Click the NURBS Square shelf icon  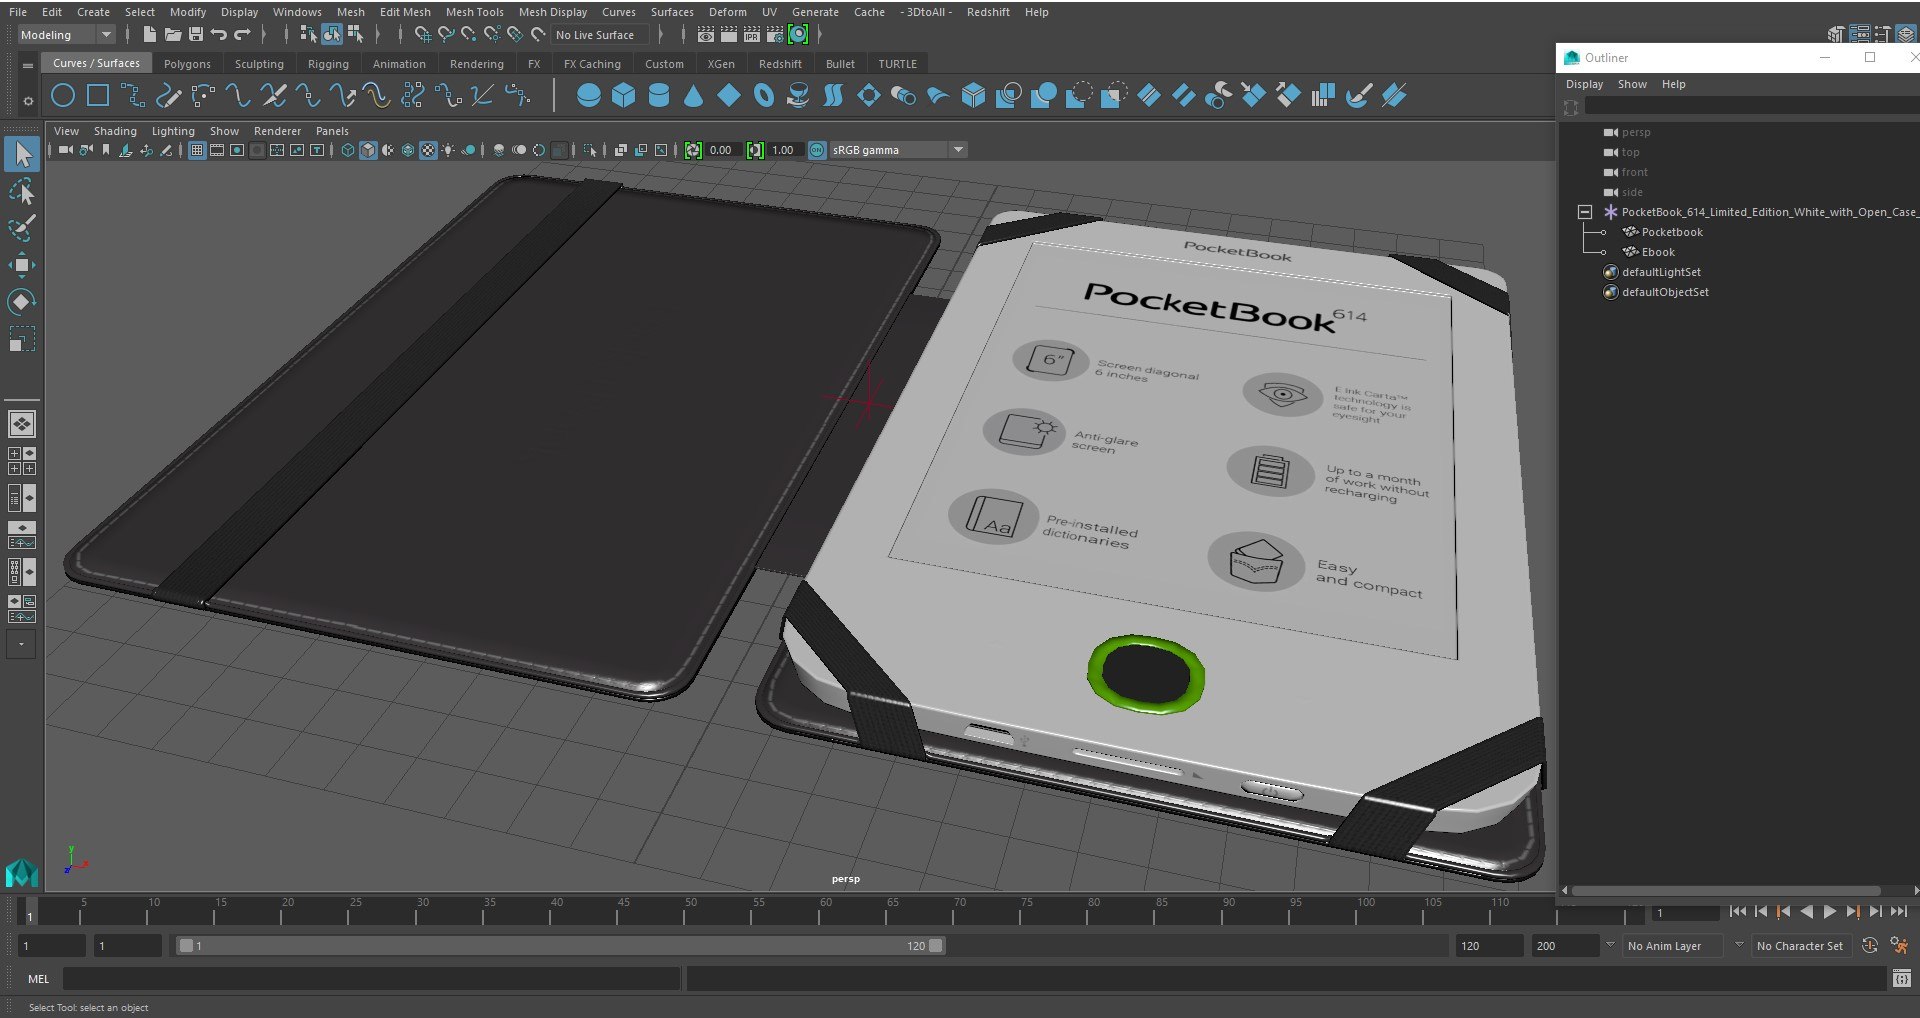[98, 96]
